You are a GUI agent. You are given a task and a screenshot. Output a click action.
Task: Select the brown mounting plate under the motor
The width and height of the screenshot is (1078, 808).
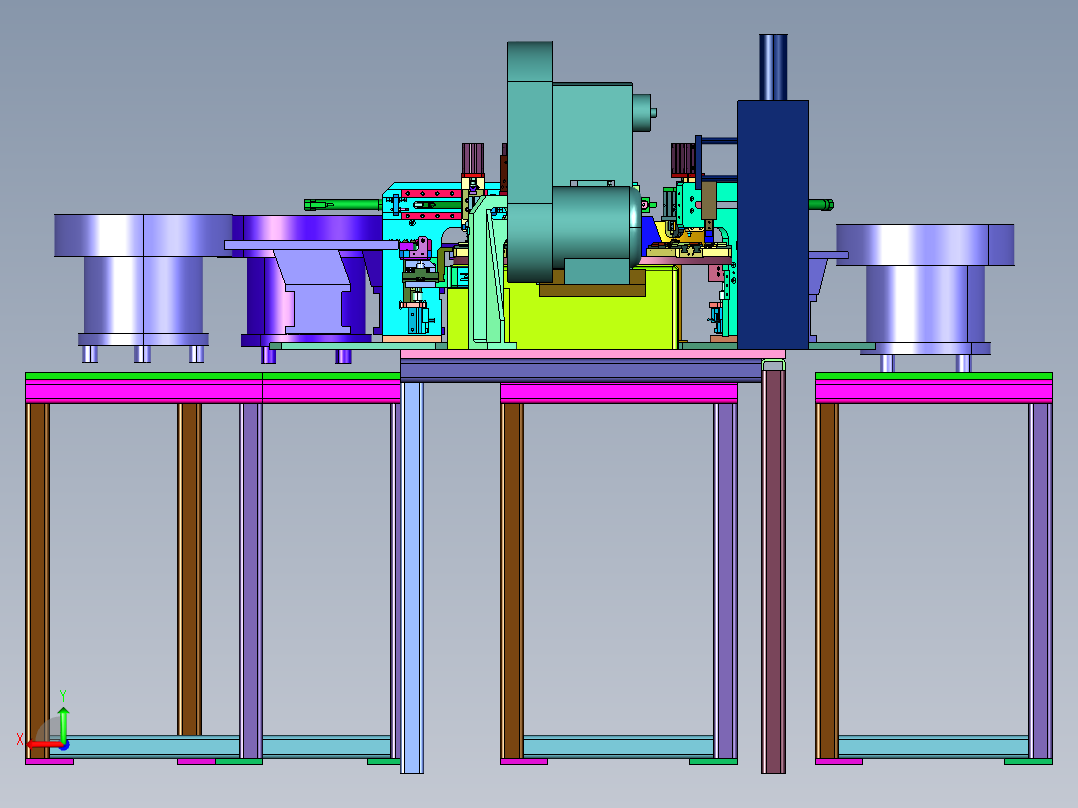pos(592,283)
